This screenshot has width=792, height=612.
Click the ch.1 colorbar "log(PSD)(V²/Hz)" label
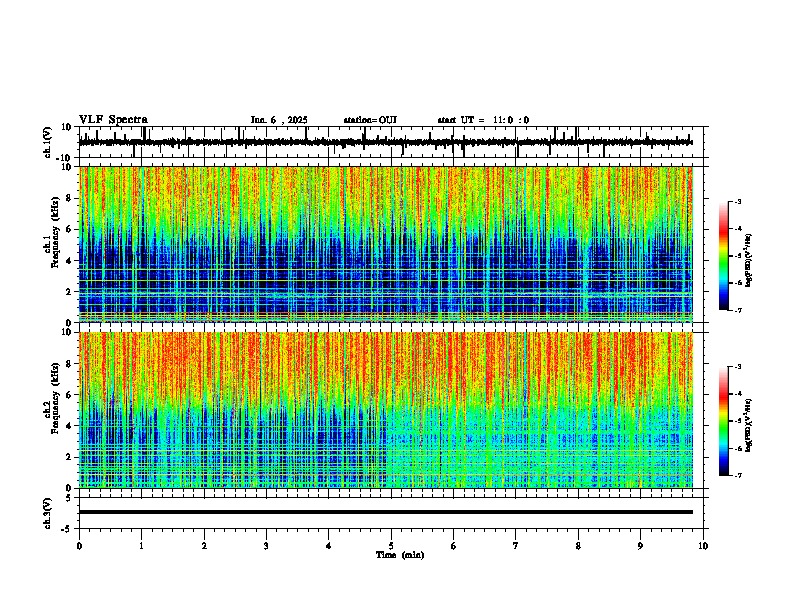tap(748, 261)
